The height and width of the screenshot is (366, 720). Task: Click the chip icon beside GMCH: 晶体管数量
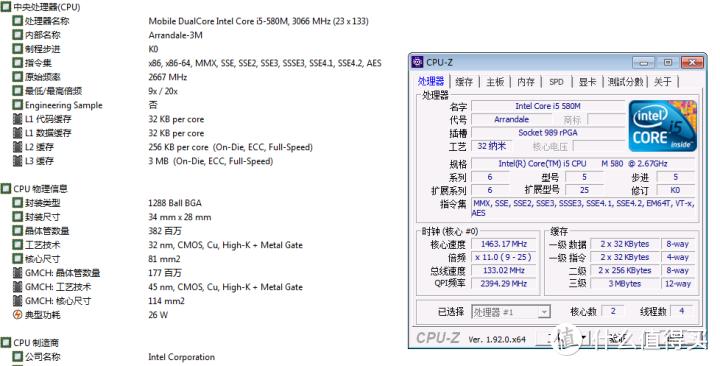[x=17, y=273]
